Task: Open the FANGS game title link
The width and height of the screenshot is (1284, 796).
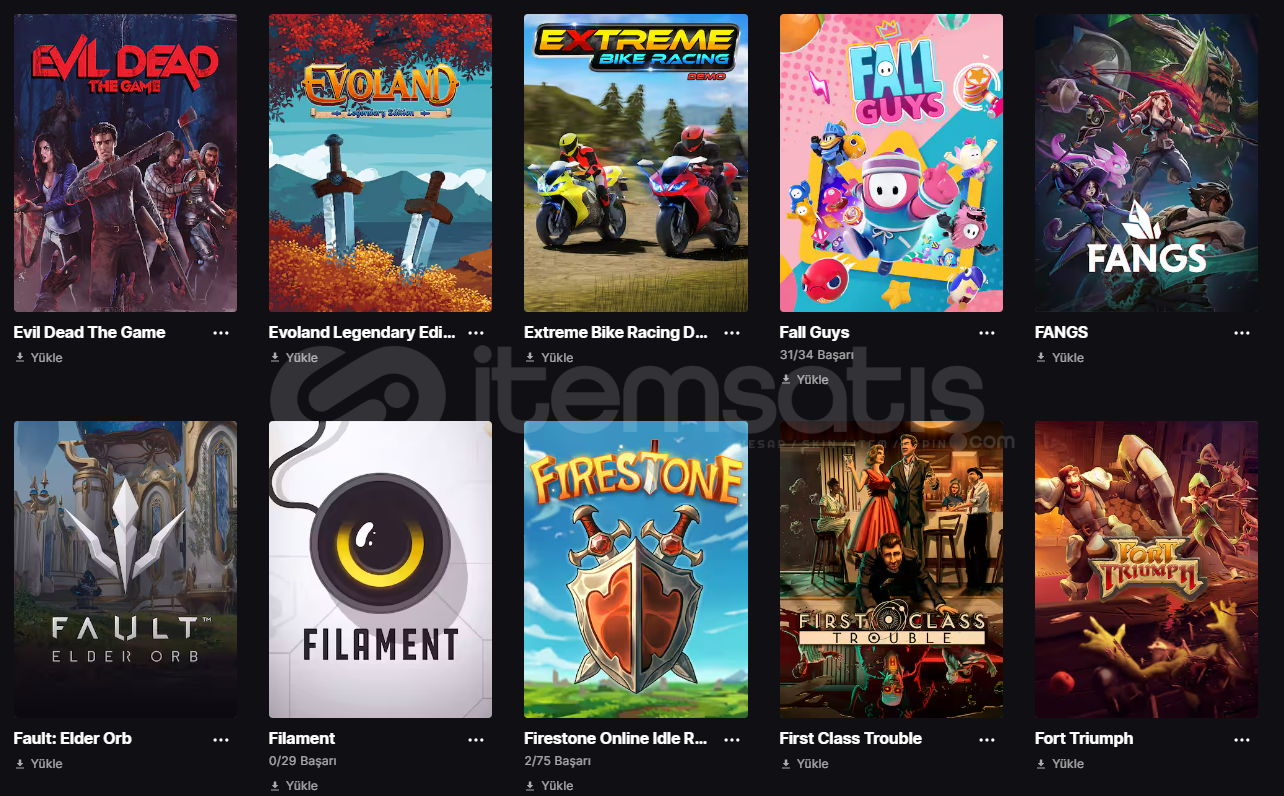Action: click(1061, 333)
